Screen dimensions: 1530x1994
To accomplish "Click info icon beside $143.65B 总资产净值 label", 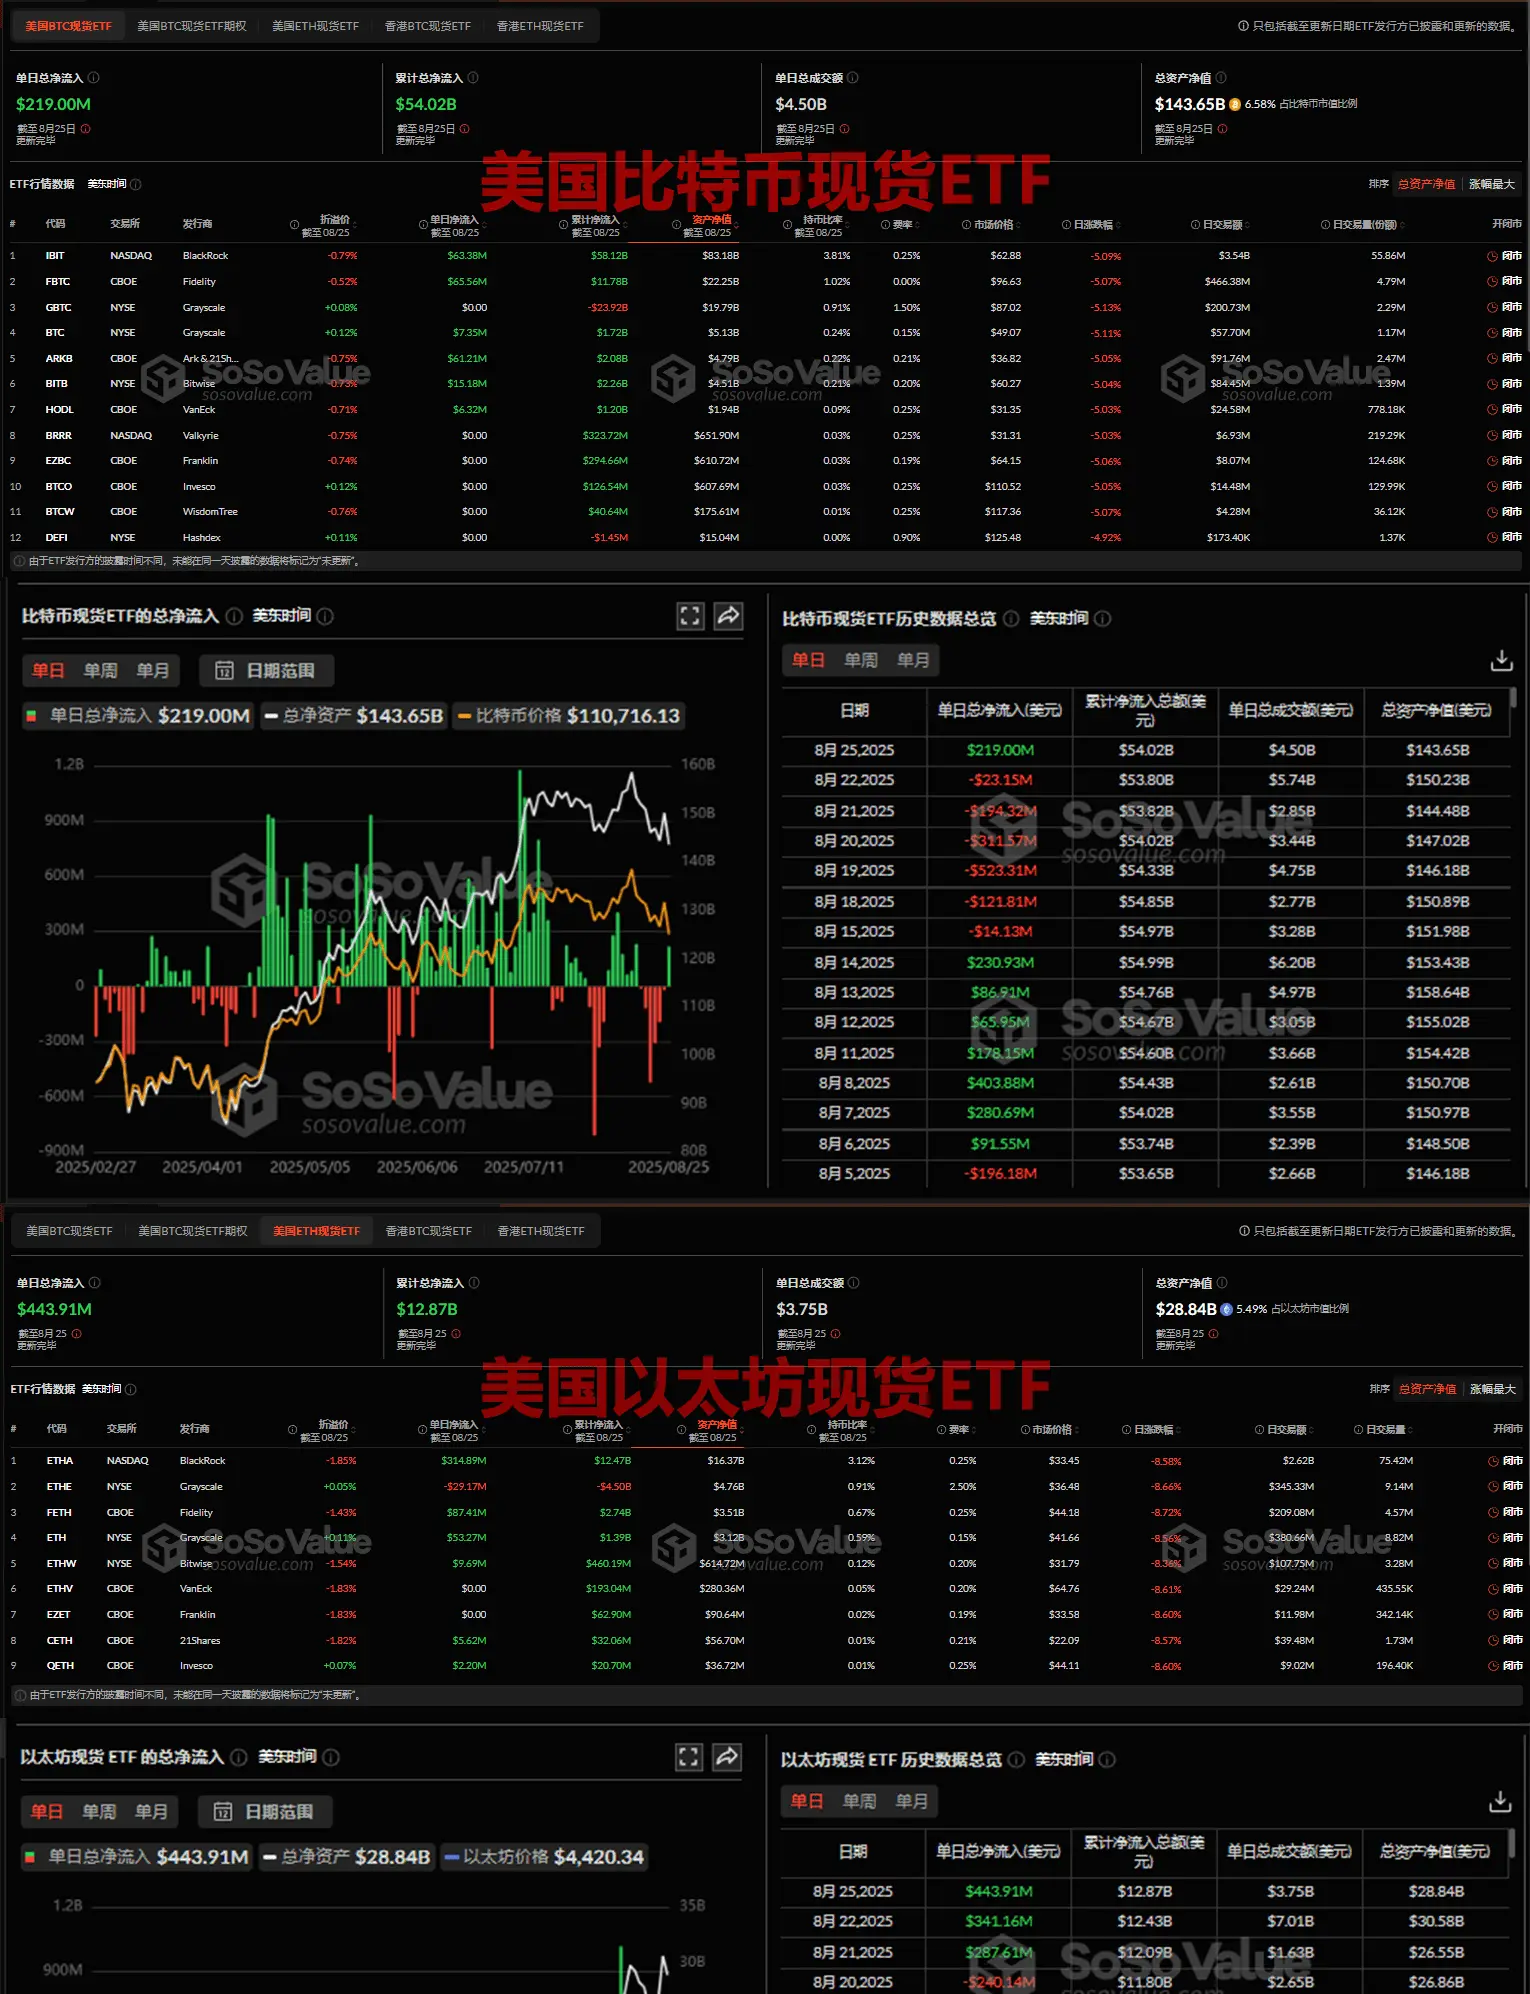I will point(1221,78).
